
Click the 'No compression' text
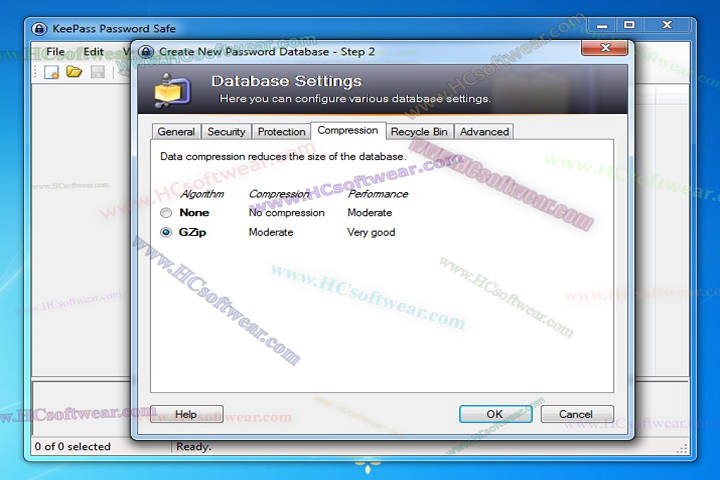(287, 213)
